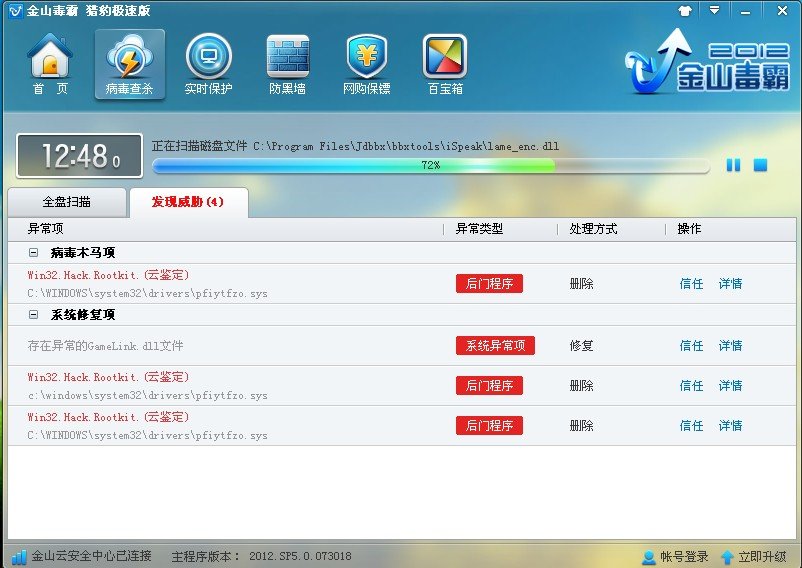Image resolution: width=802 pixels, height=568 pixels.
Task: Trust the abnormal GameLink.dll item
Action: tap(691, 346)
